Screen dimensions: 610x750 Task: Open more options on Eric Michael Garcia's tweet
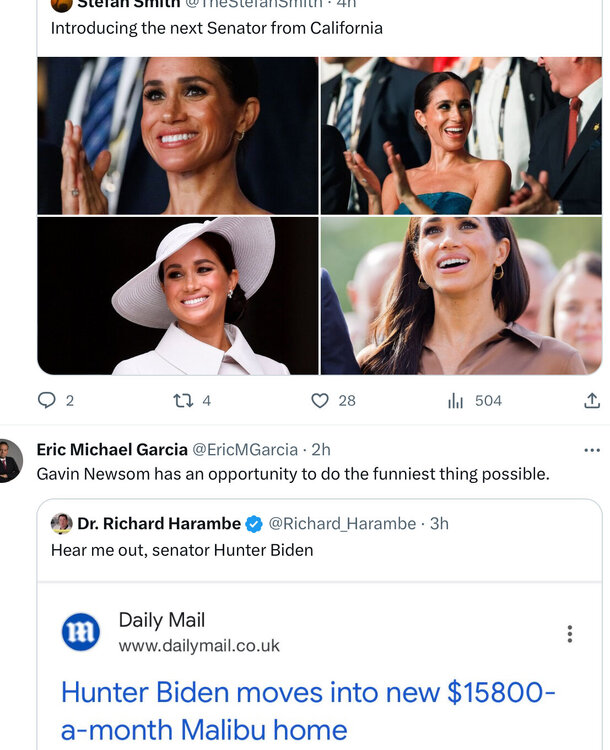[x=591, y=450]
